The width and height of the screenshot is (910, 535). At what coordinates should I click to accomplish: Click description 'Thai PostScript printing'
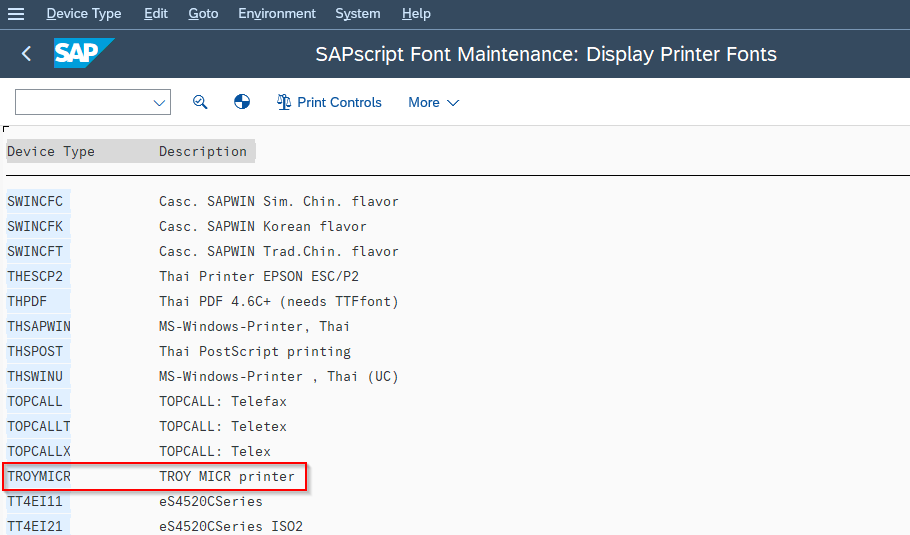[x=255, y=351]
